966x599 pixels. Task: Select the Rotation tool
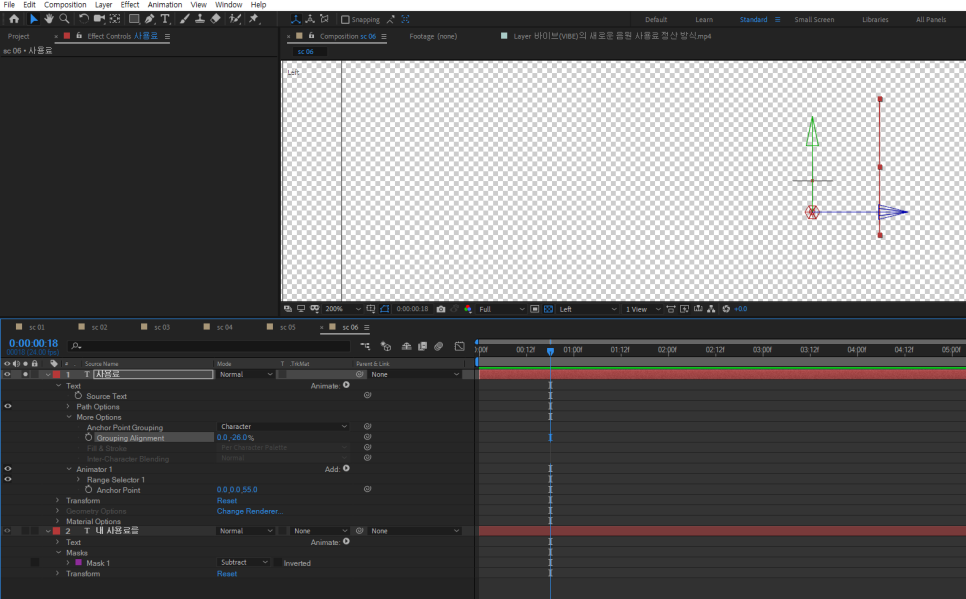[84, 19]
